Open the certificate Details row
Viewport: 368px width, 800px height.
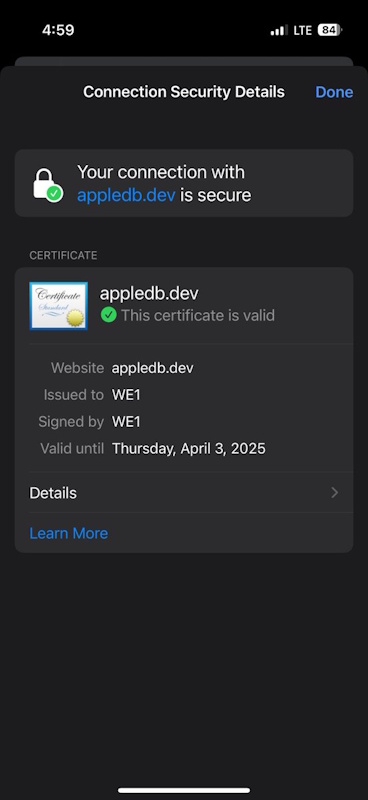coord(184,493)
